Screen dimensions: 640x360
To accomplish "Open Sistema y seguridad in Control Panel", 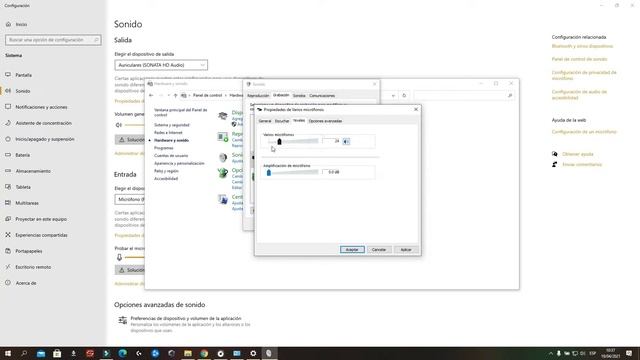I will [x=171, y=125].
